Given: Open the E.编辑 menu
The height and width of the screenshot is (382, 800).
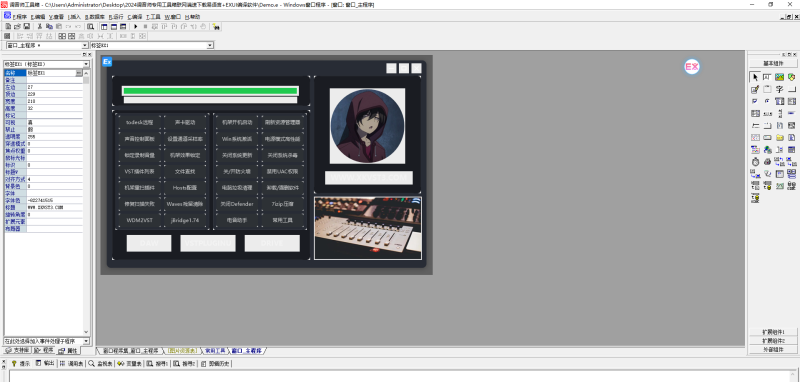Looking at the screenshot, I should [38, 17].
